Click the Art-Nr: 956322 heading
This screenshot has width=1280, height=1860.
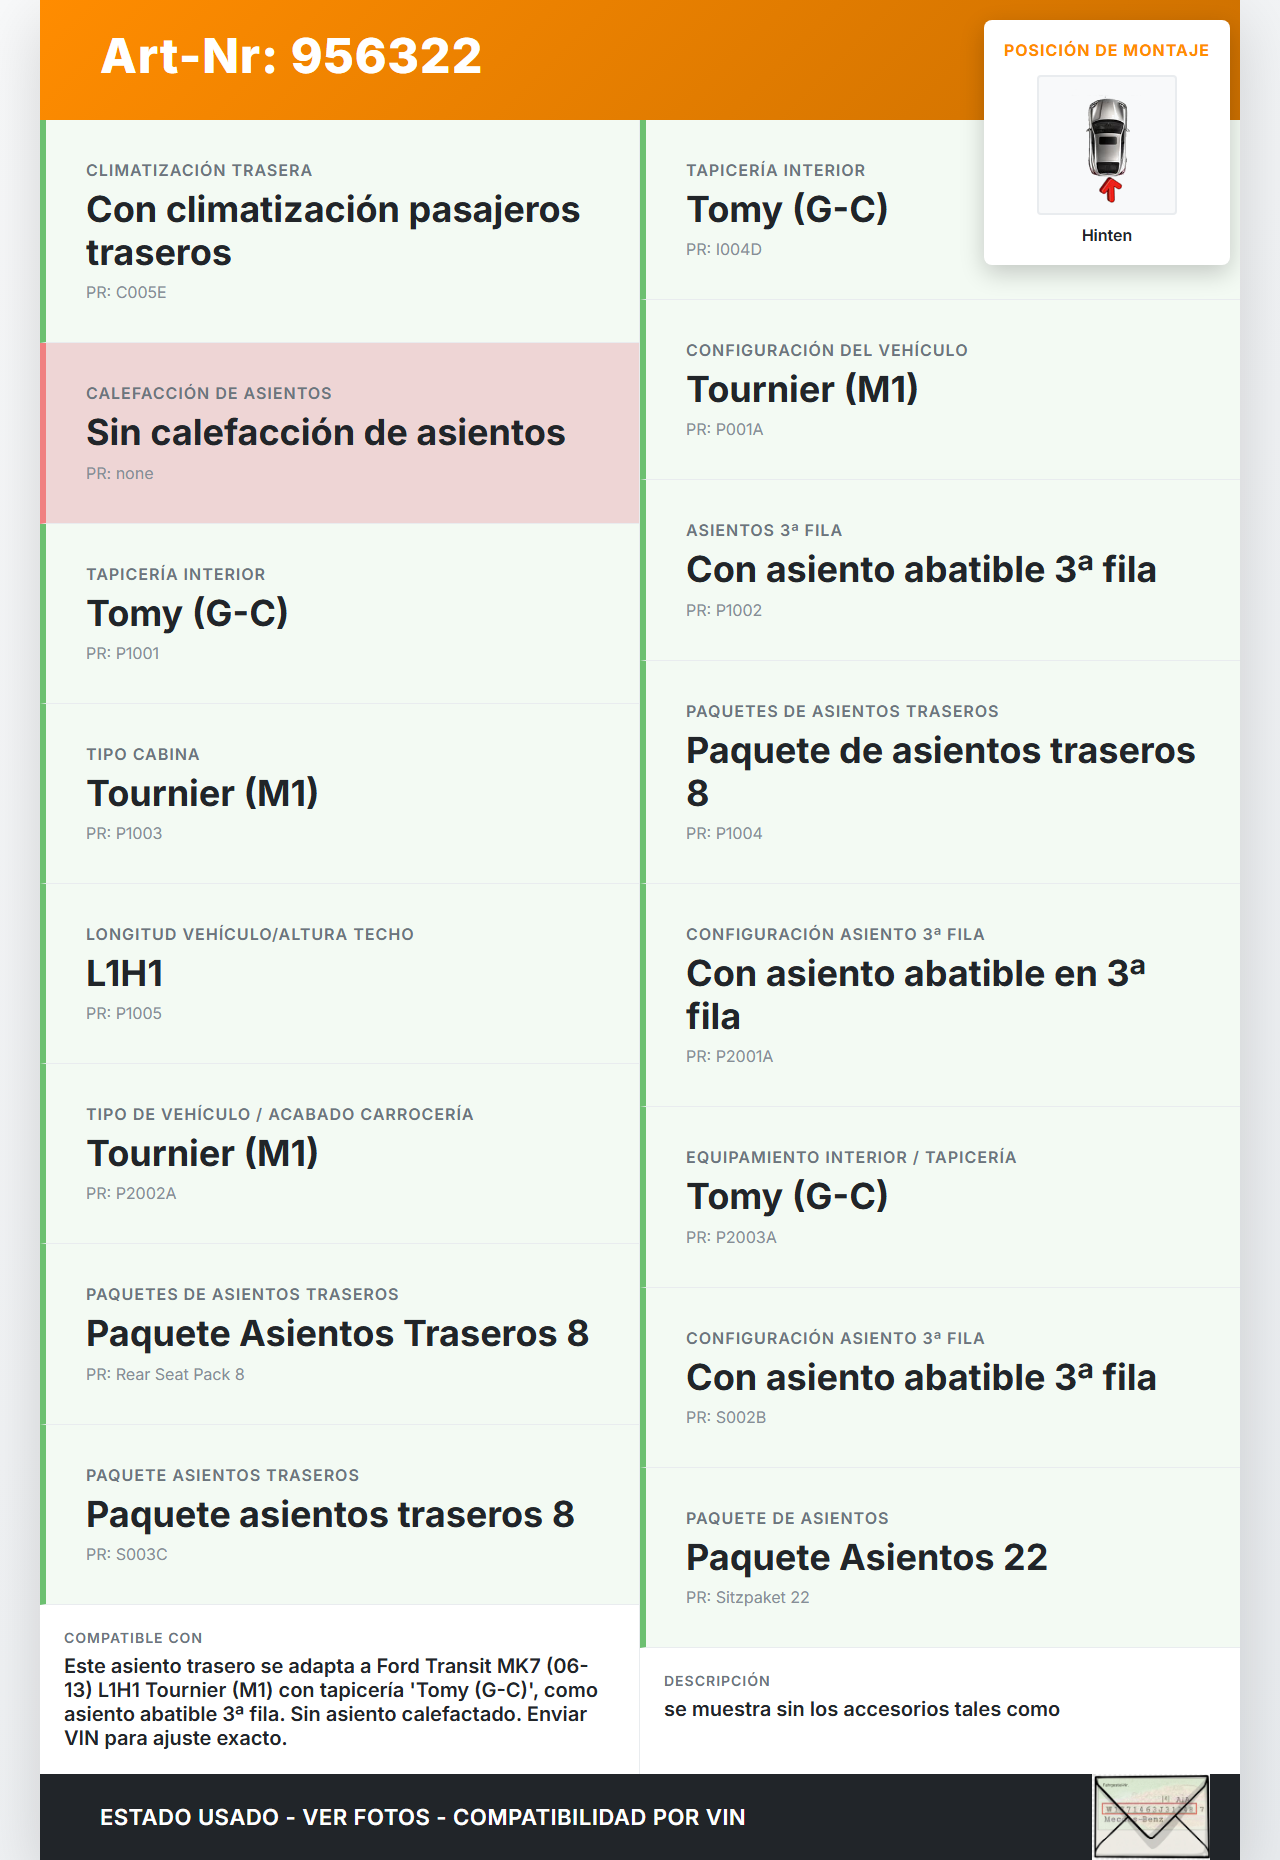coord(291,56)
